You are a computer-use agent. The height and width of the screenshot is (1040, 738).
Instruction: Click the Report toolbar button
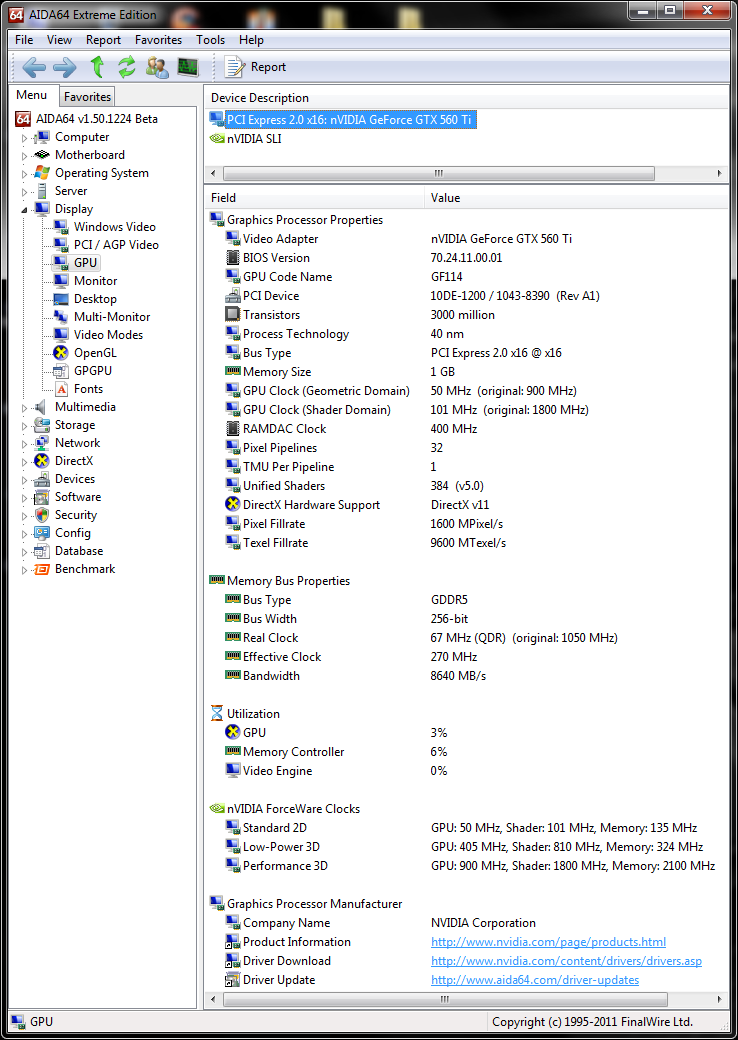pos(255,67)
